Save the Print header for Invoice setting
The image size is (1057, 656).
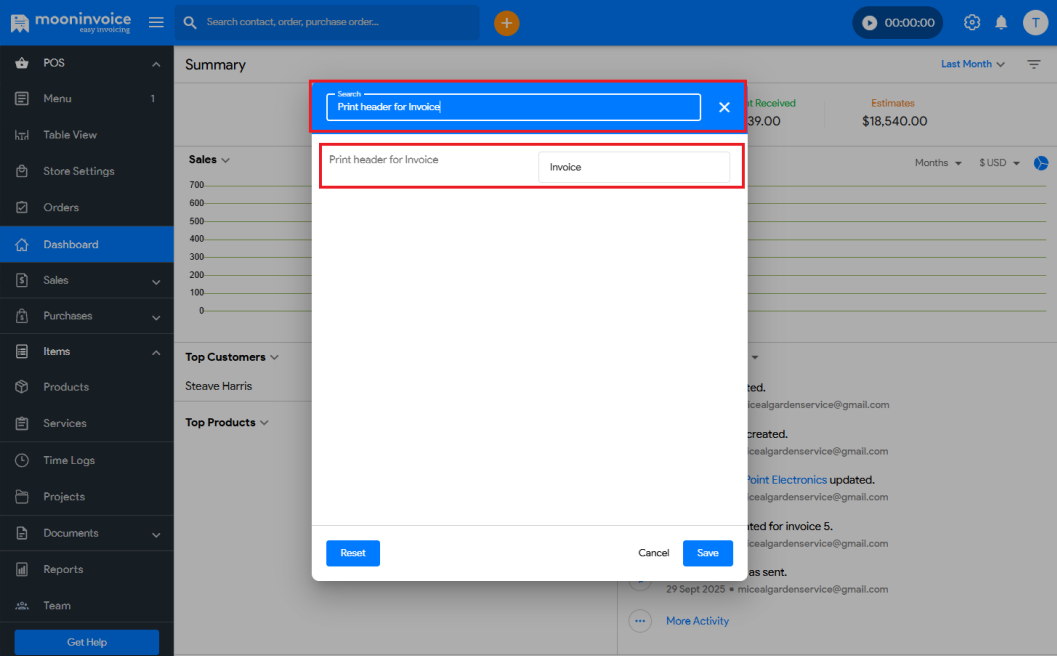707,552
